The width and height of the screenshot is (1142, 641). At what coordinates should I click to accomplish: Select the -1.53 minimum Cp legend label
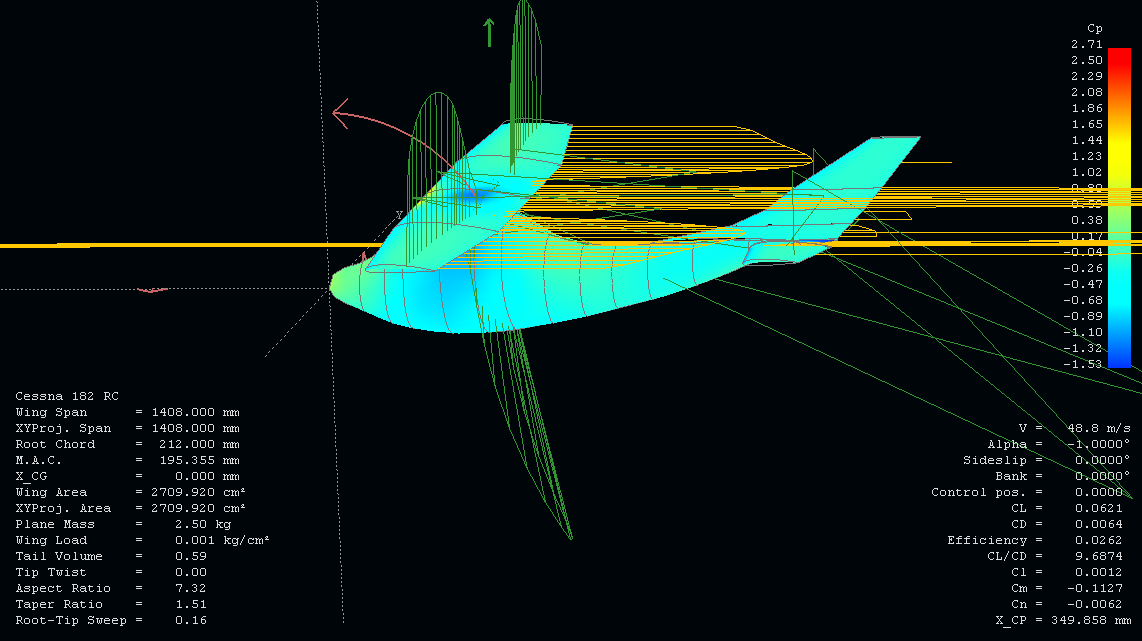pos(1082,364)
